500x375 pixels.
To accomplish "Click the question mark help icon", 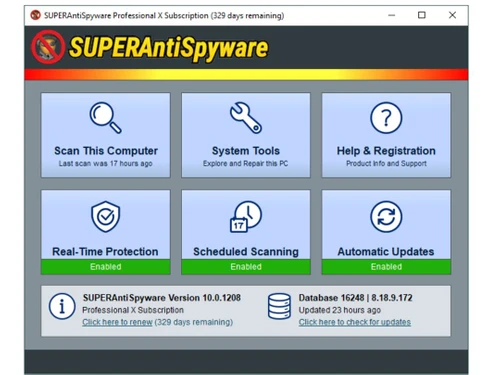I will [x=386, y=118].
